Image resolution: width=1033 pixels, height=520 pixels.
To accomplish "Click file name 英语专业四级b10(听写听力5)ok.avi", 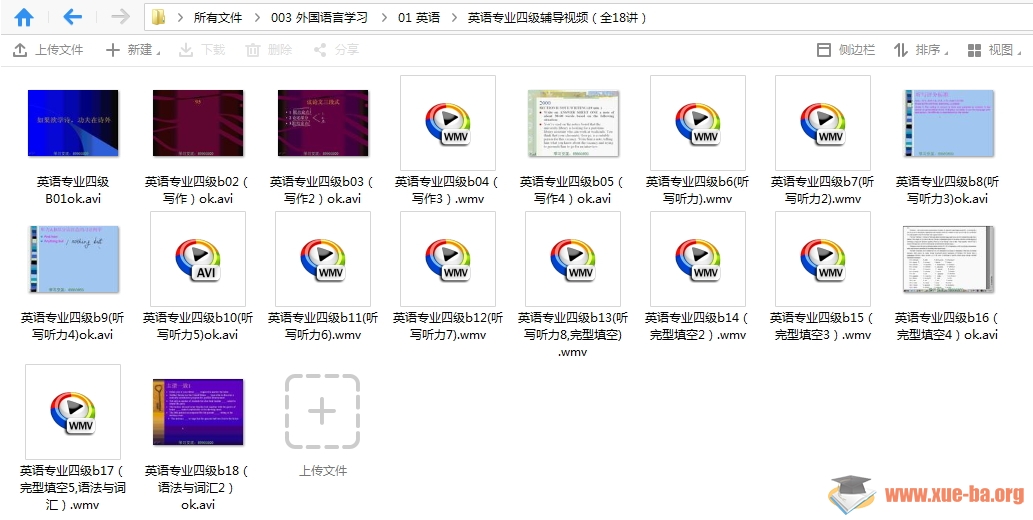I will tap(198, 326).
